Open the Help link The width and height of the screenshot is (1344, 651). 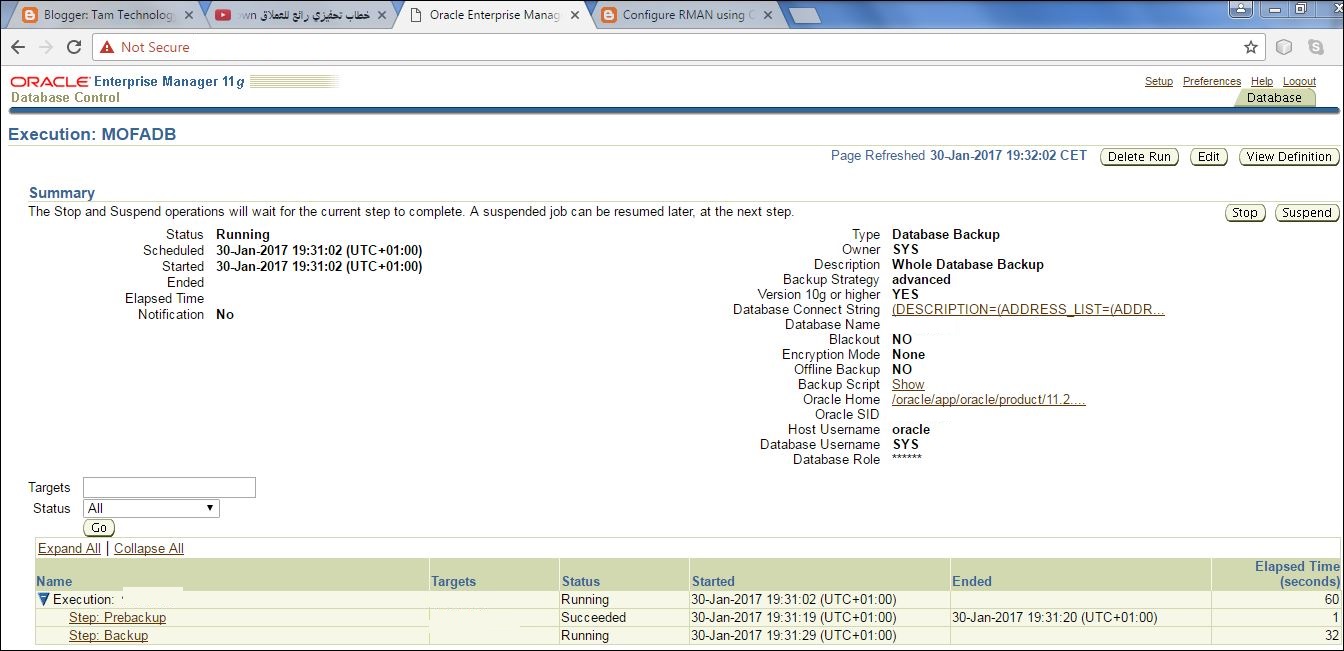click(x=1262, y=81)
